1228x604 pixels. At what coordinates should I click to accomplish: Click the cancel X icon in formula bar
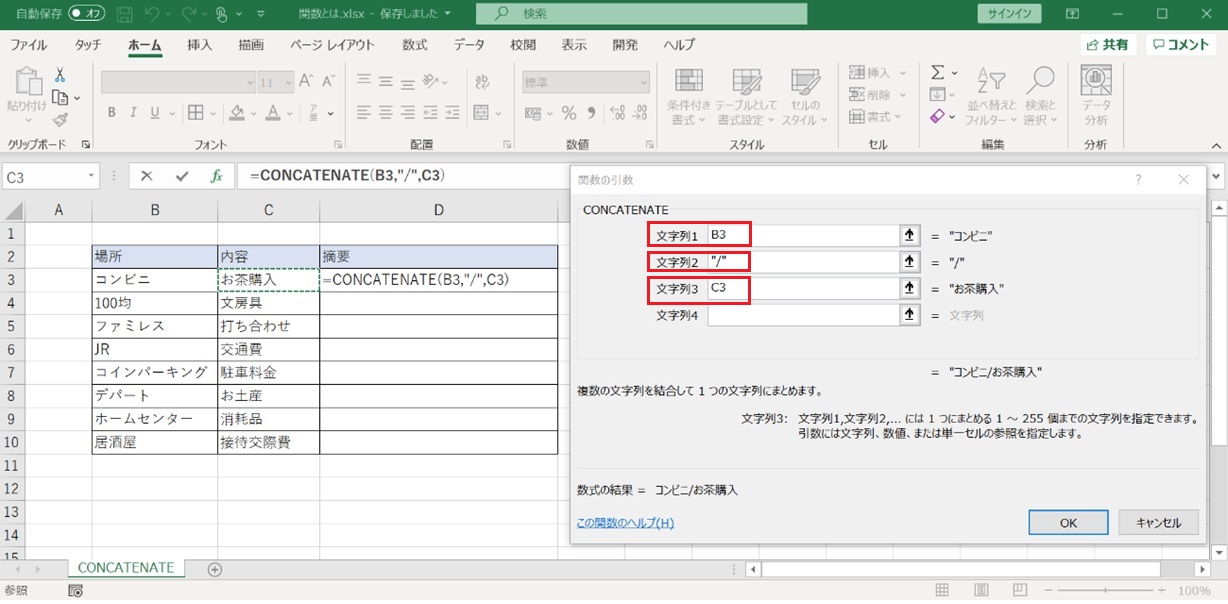(147, 176)
